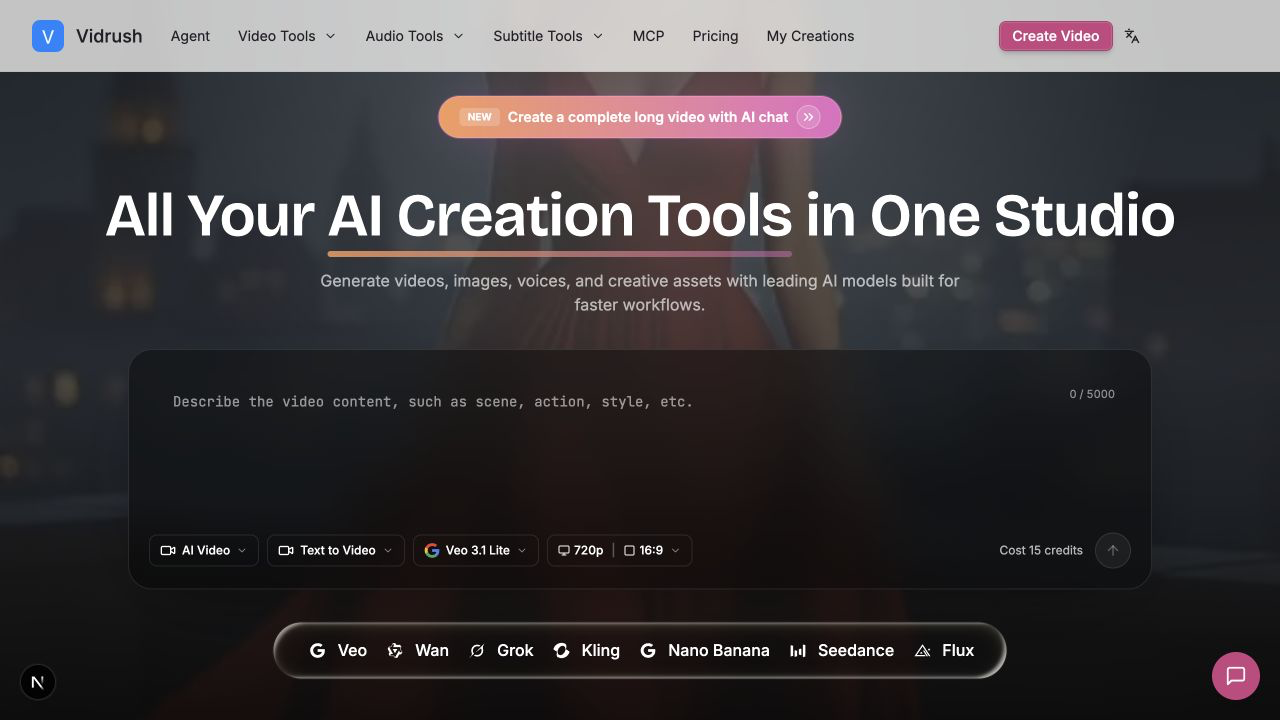
Task: Open the 720p 16:9 resolution dropdown
Action: tap(620, 550)
